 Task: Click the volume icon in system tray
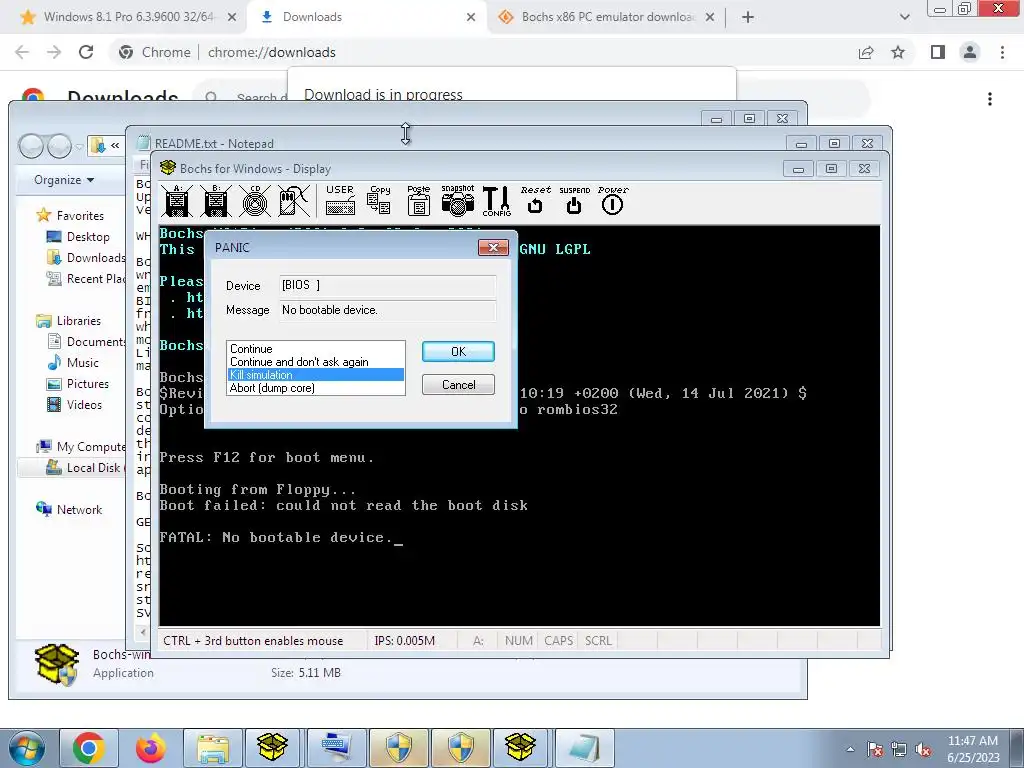(x=923, y=749)
